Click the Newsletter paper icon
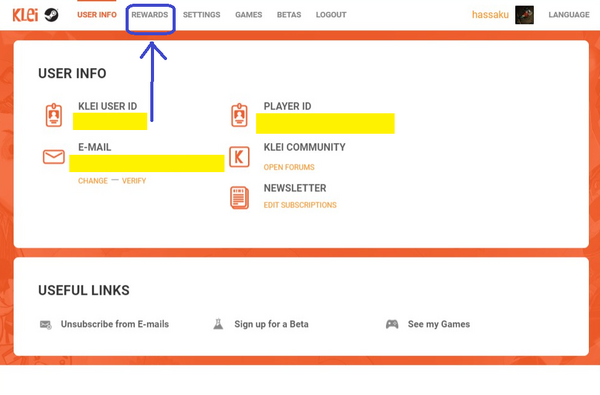Viewport: 600px width, 395px height. click(240, 198)
